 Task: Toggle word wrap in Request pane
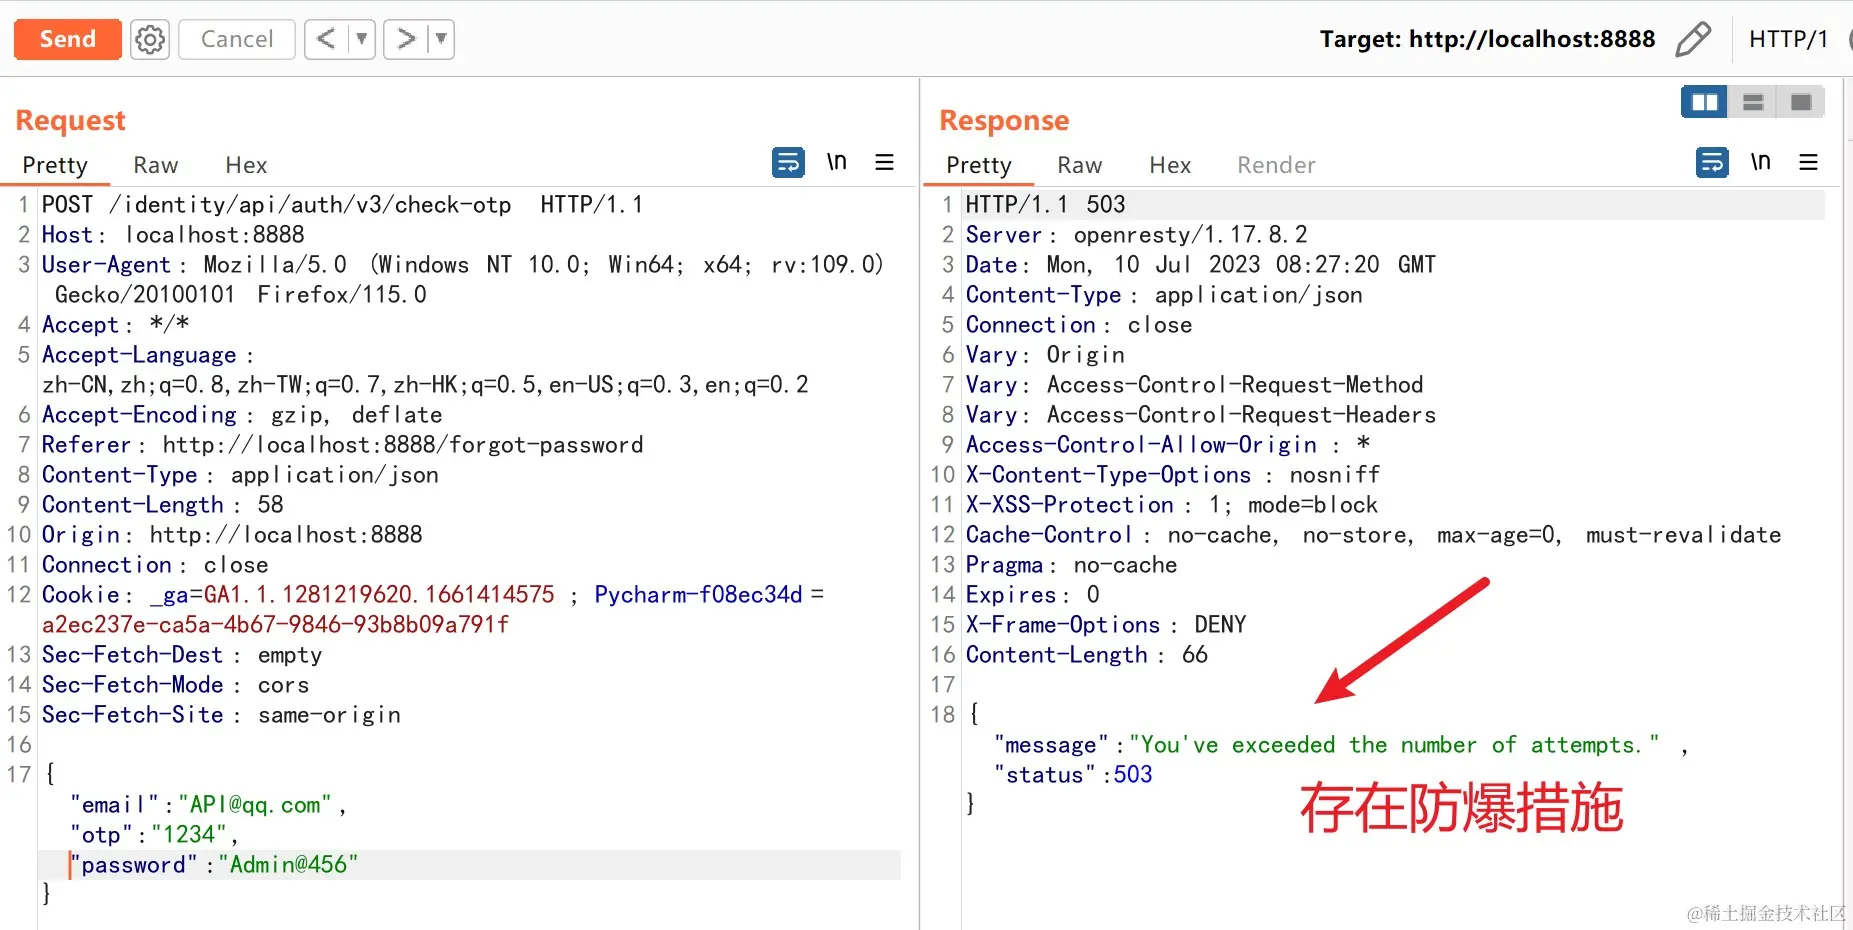788,162
